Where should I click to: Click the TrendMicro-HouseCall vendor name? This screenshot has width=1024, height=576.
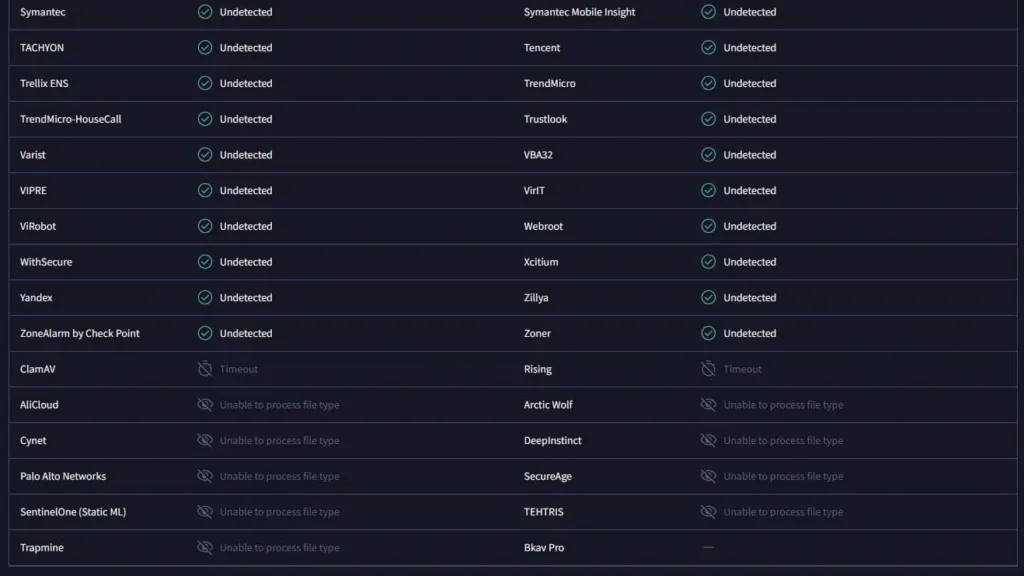tap(70, 119)
